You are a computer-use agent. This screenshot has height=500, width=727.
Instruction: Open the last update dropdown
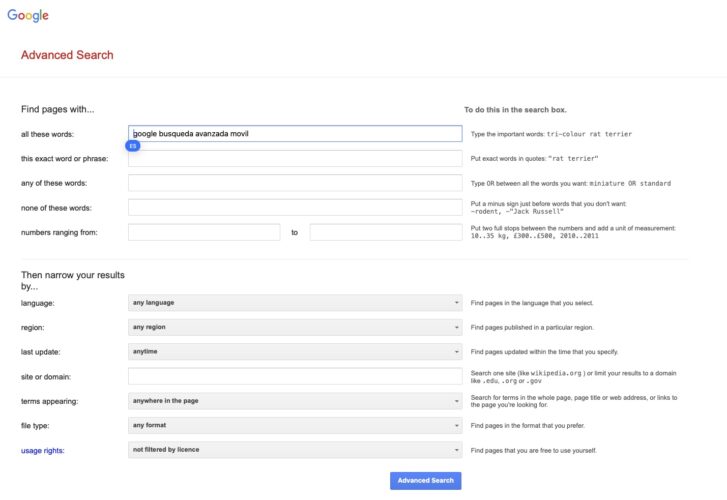pyautogui.click(x=294, y=352)
